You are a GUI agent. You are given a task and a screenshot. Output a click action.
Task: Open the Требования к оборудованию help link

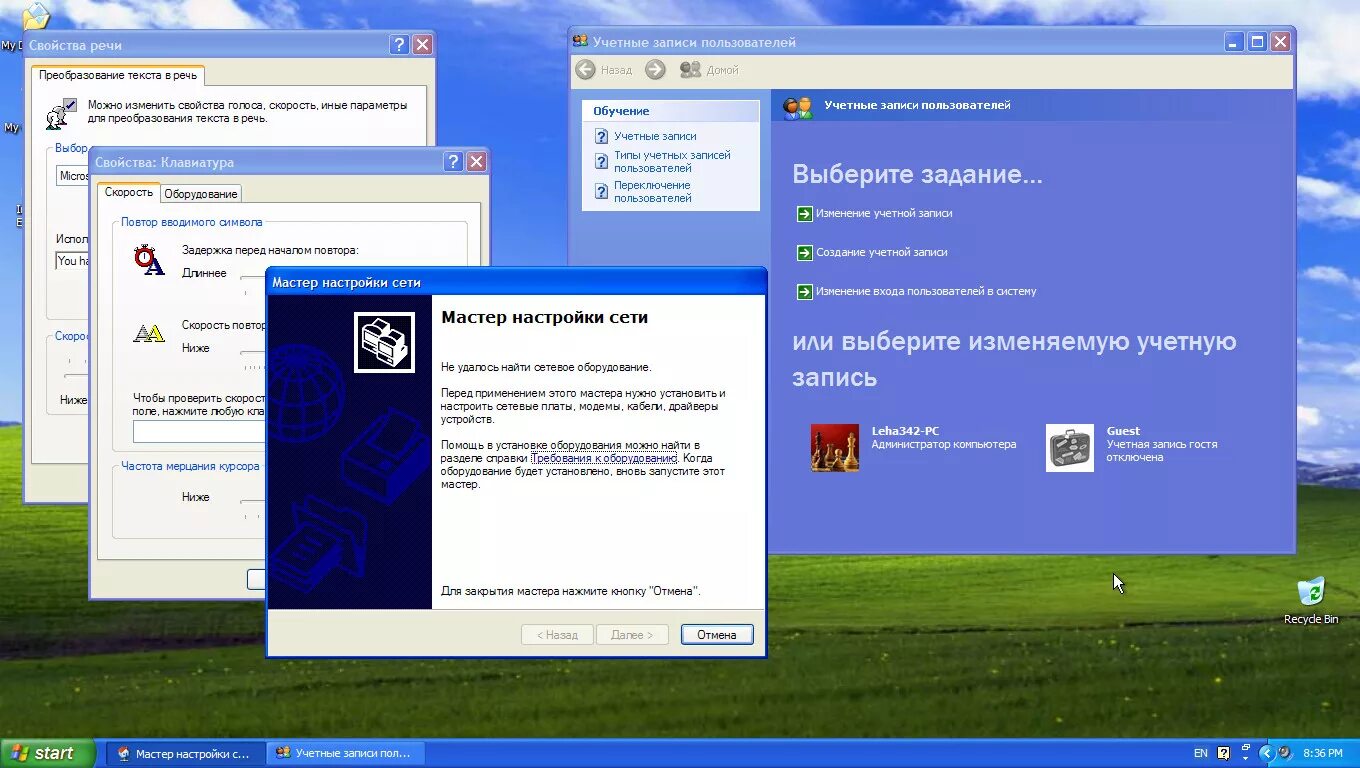pos(604,458)
